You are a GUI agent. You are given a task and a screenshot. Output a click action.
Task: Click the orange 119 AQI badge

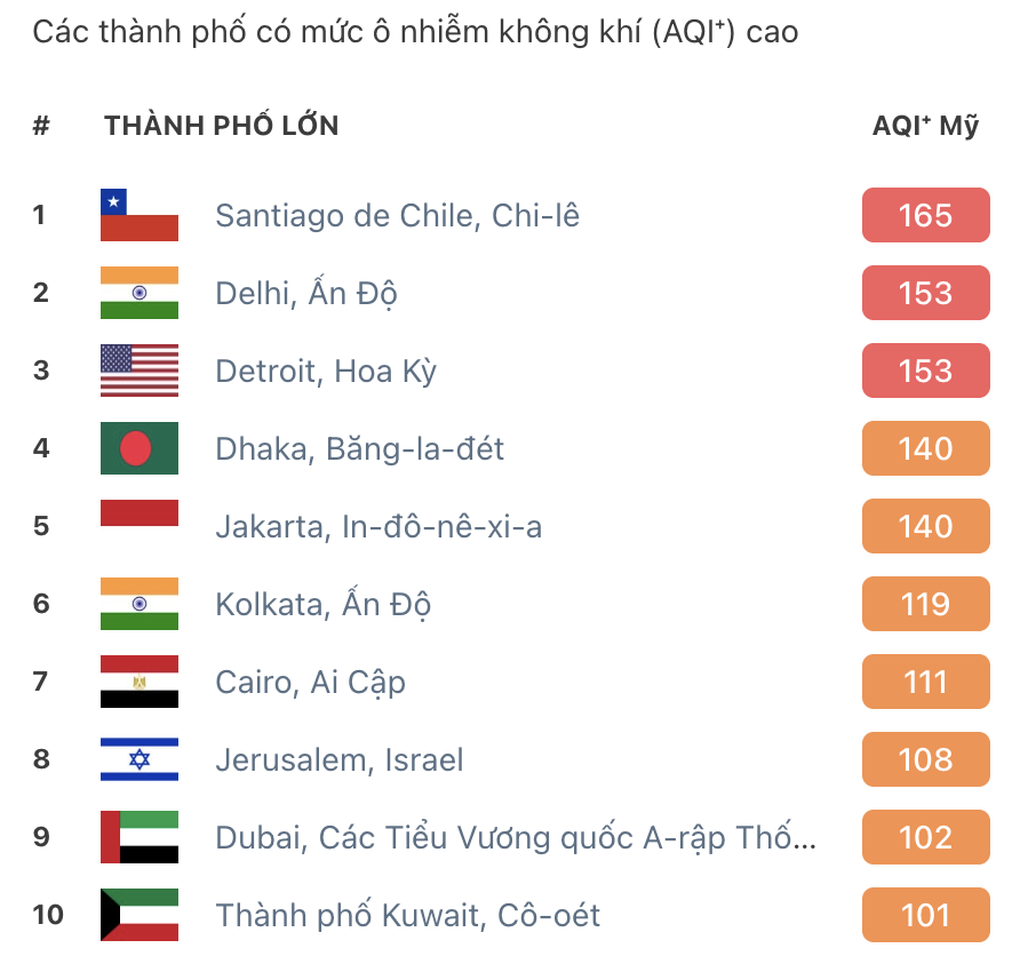926,604
